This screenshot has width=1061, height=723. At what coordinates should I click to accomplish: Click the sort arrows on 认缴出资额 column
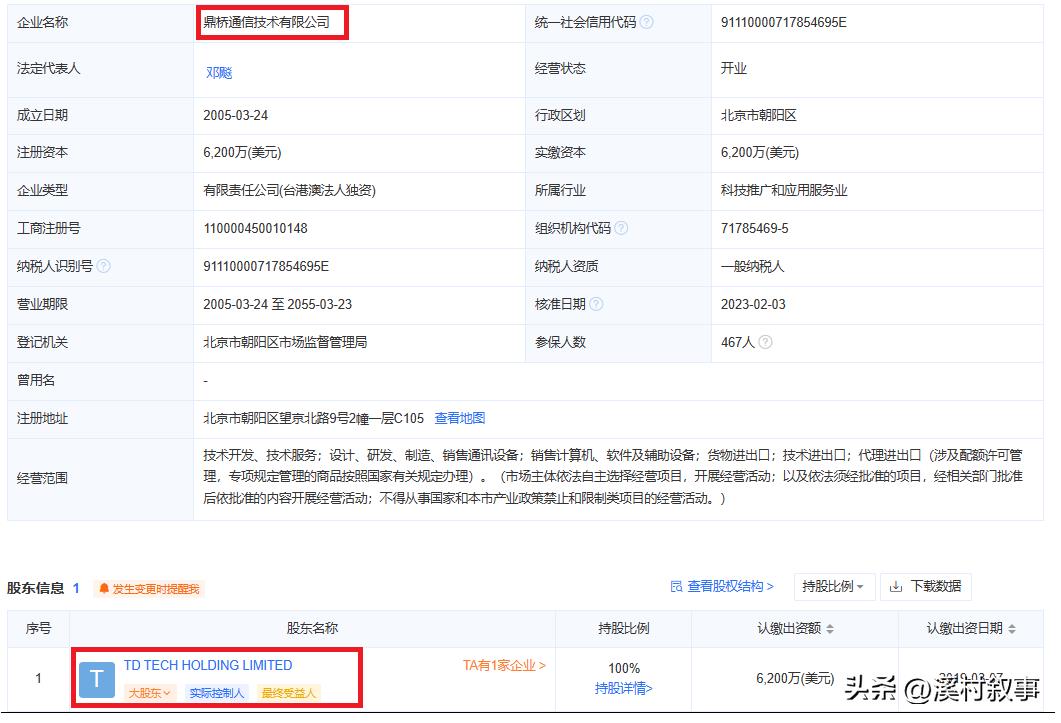pos(830,629)
